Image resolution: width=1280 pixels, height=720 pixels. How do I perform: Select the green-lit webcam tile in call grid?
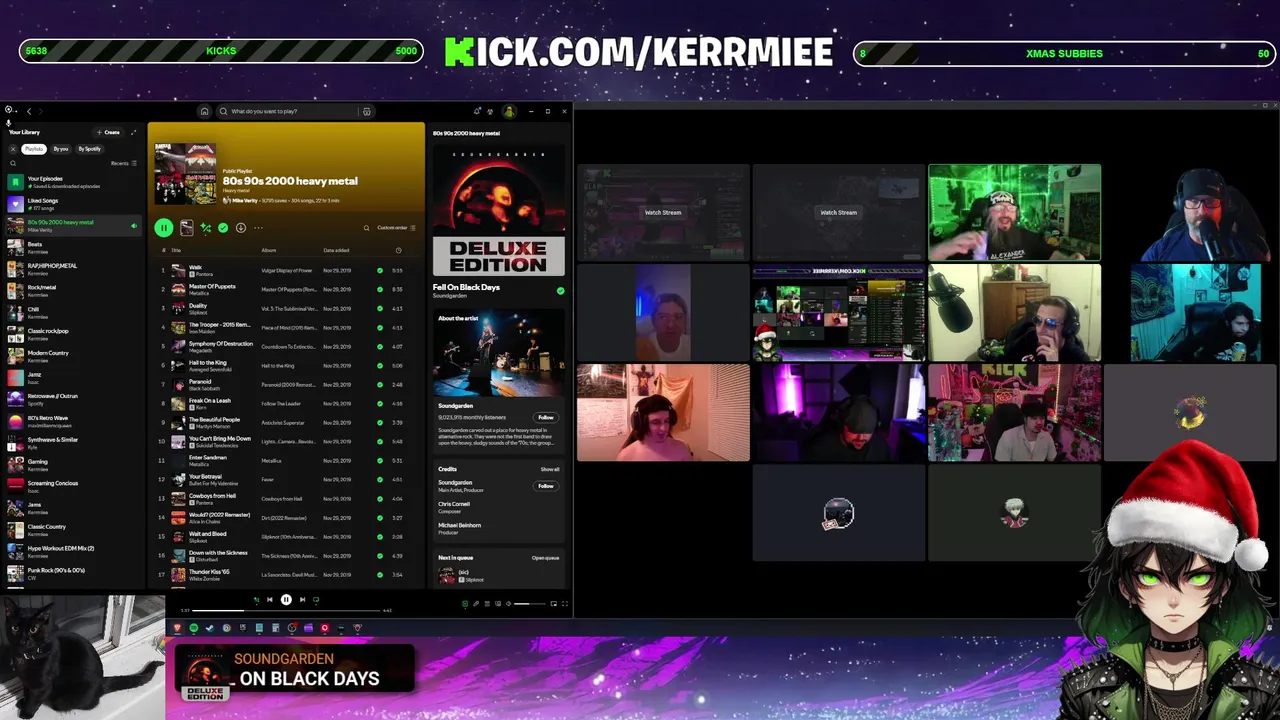click(x=1014, y=213)
